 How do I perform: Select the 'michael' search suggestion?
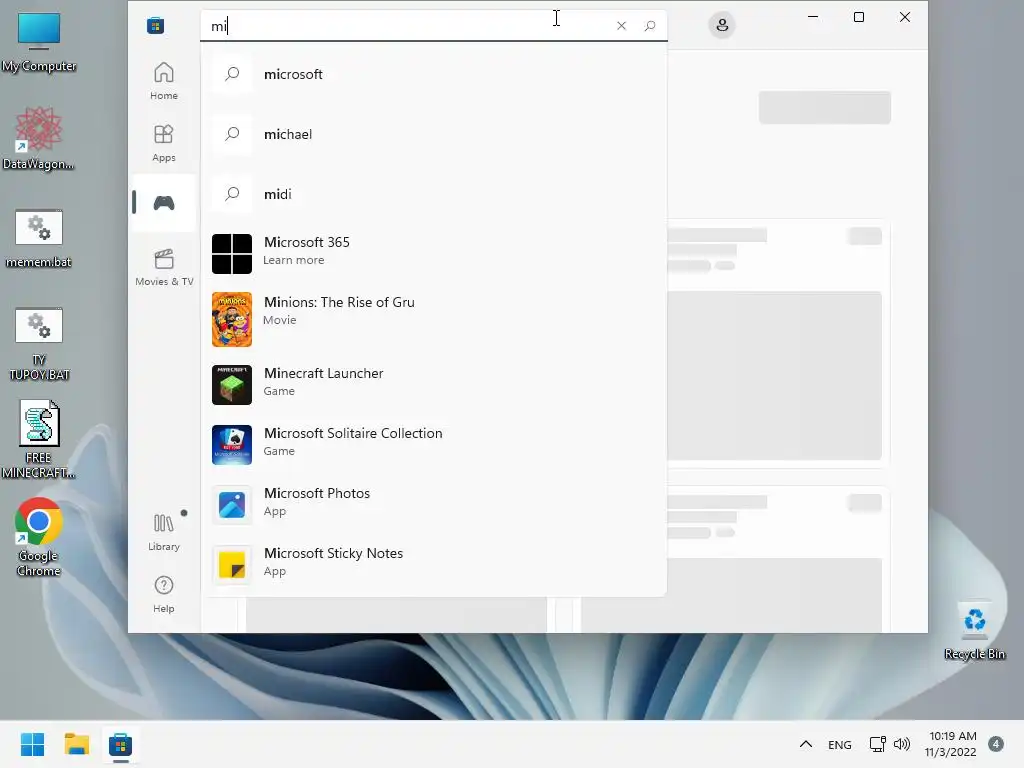click(x=434, y=134)
